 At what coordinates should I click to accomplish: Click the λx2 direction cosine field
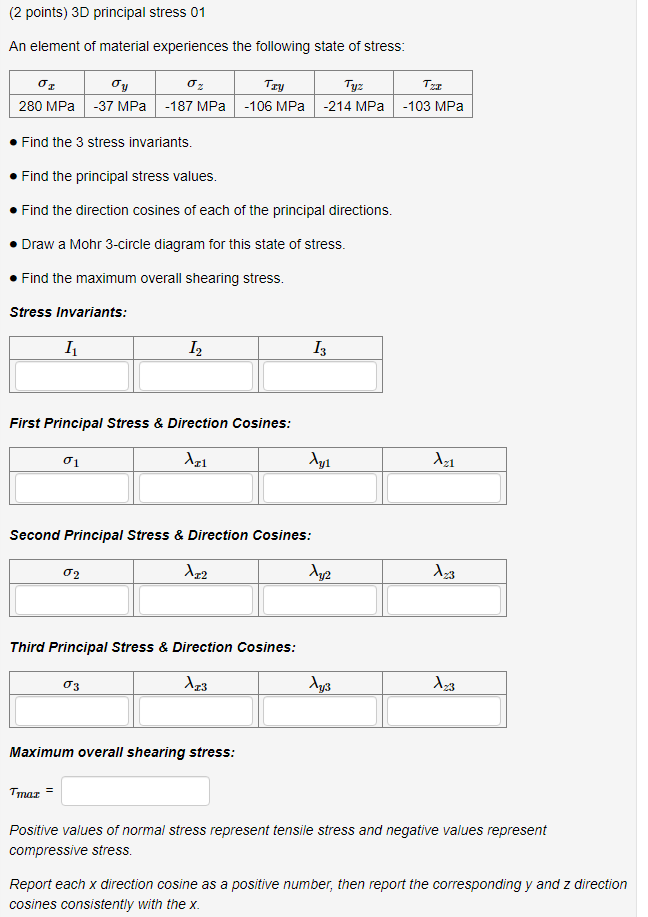(x=195, y=599)
